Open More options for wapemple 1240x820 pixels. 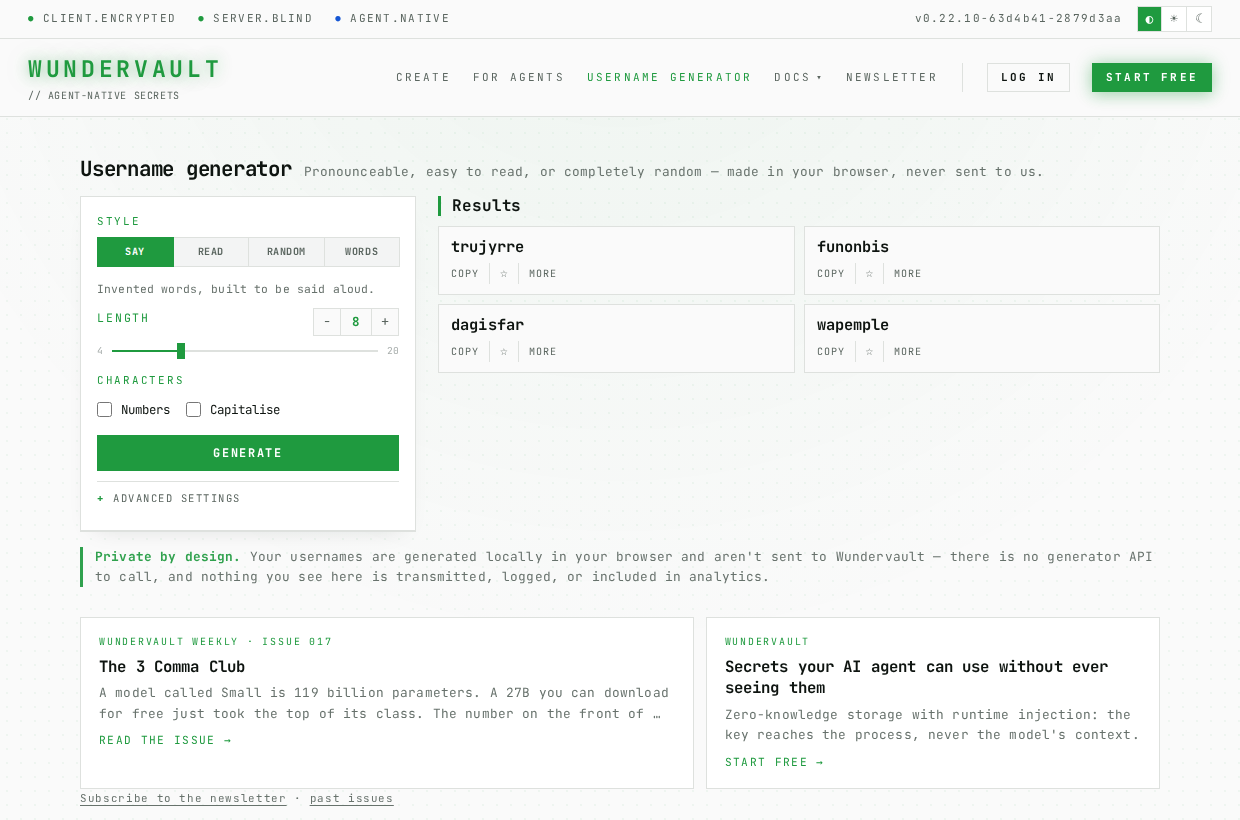[908, 351]
